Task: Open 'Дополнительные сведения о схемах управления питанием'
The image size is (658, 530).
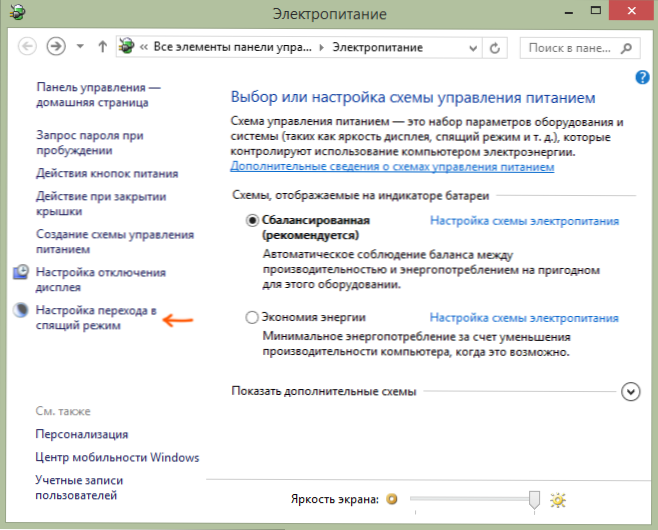Action: [392, 167]
